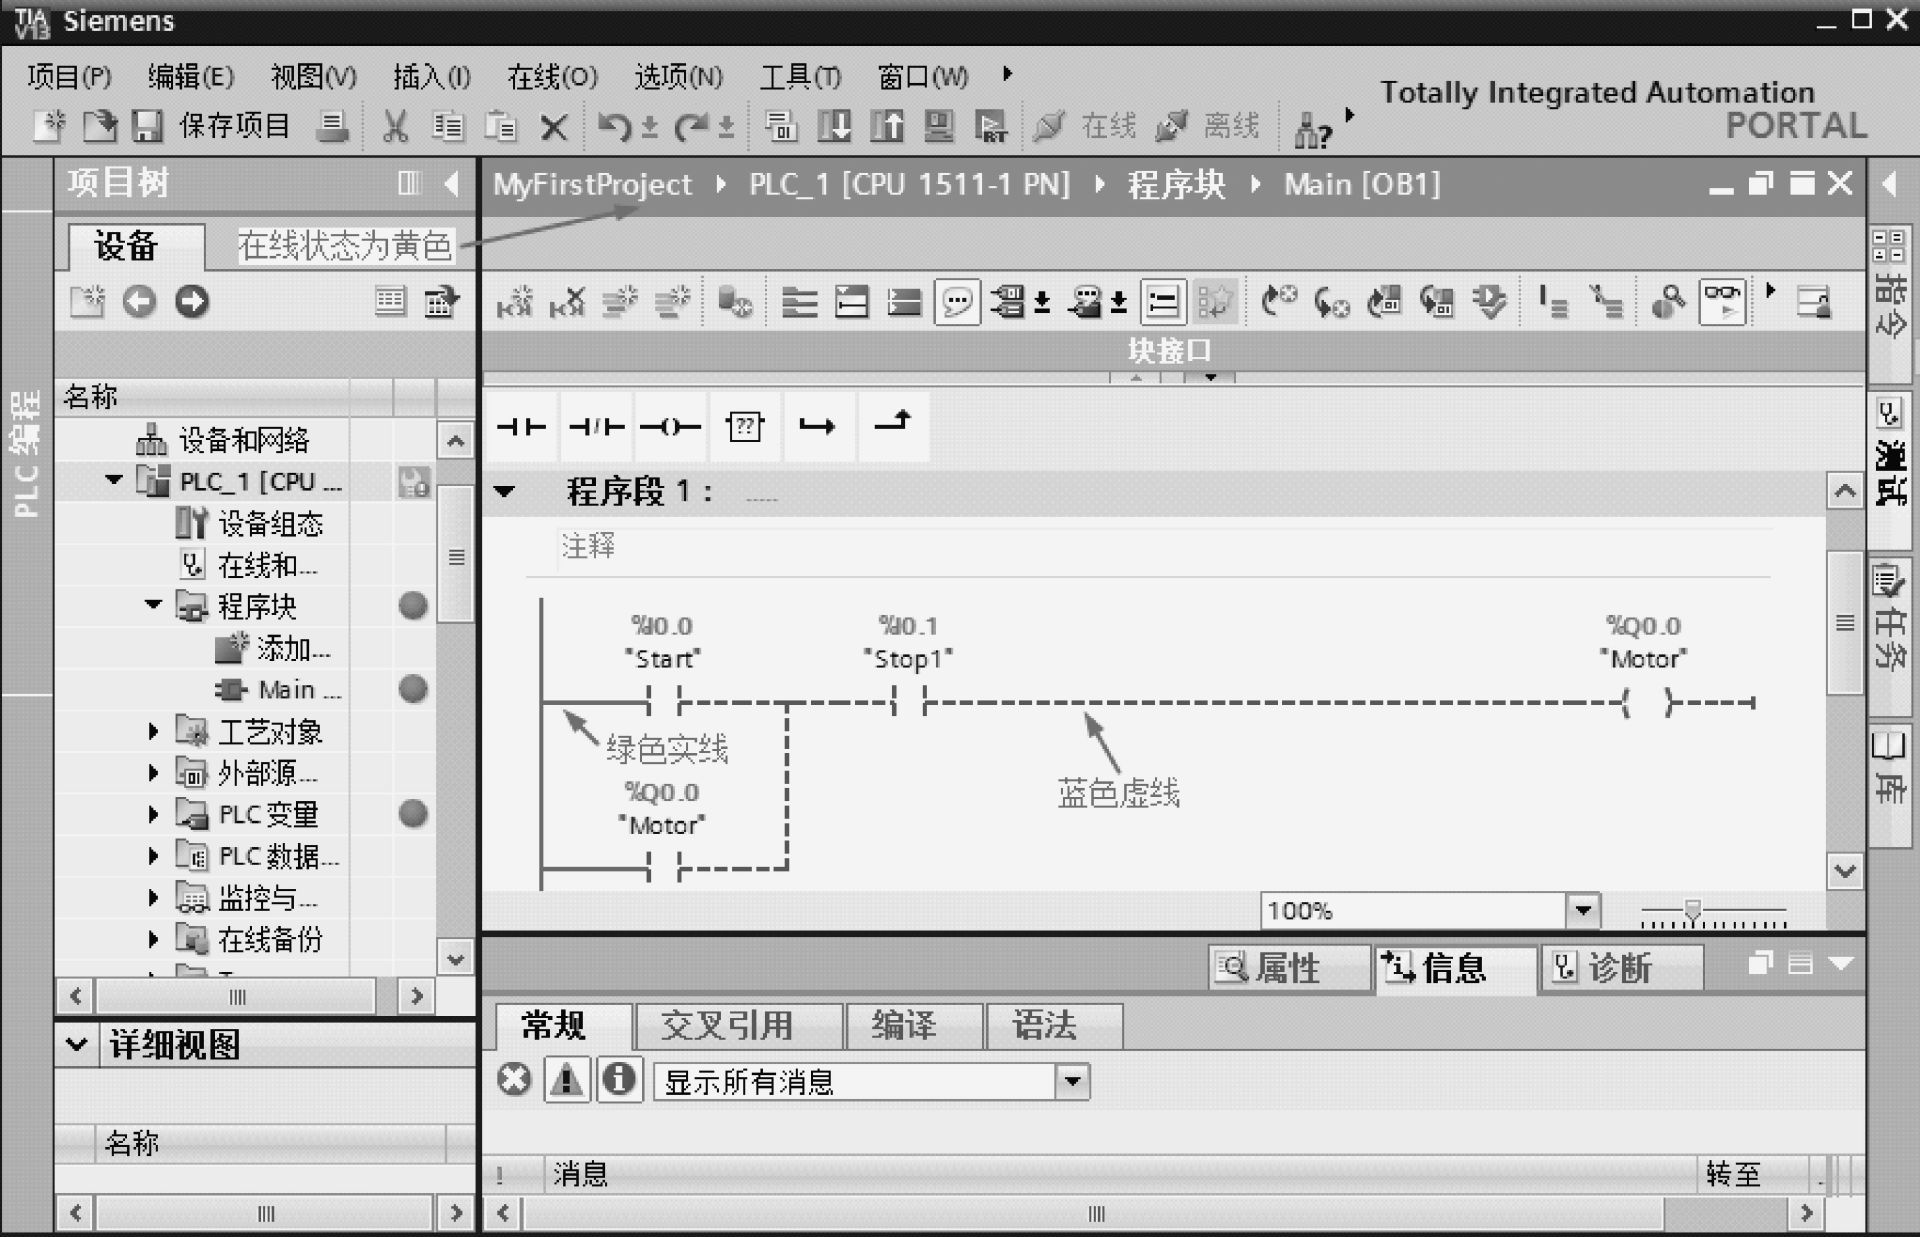Insert an output coil instruction
1920x1237 pixels.
670,427
